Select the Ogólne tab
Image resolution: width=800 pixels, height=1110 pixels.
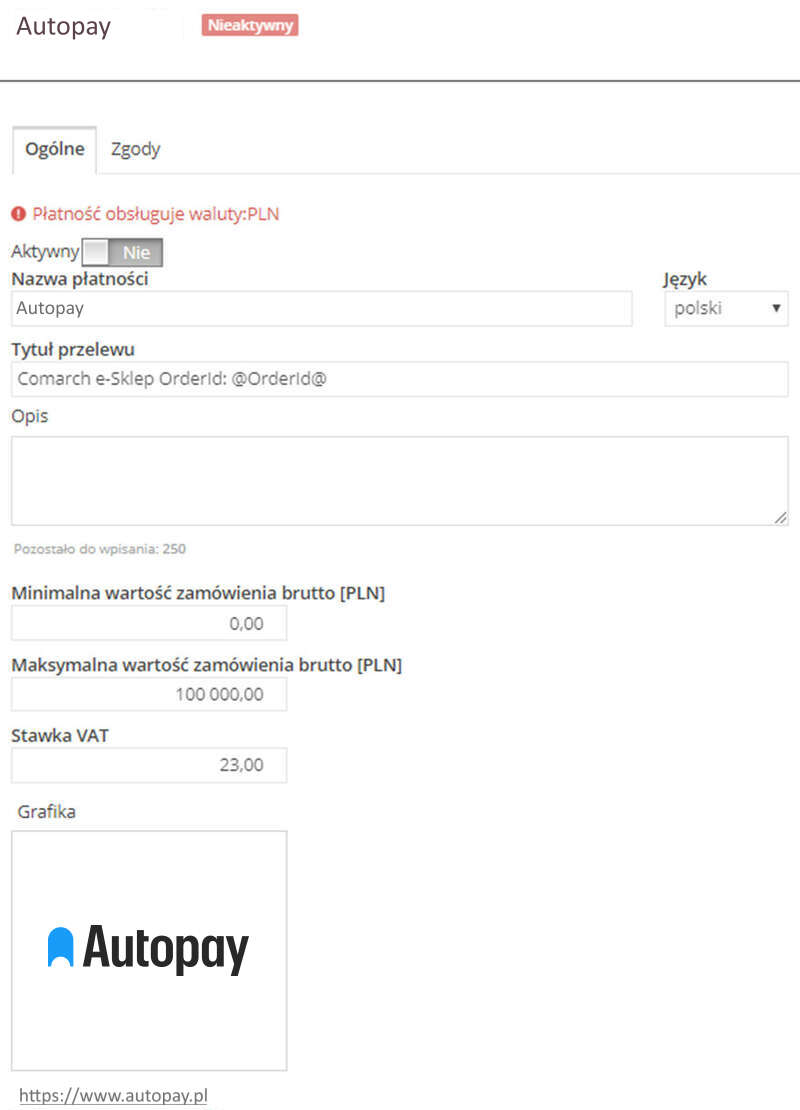tap(55, 149)
